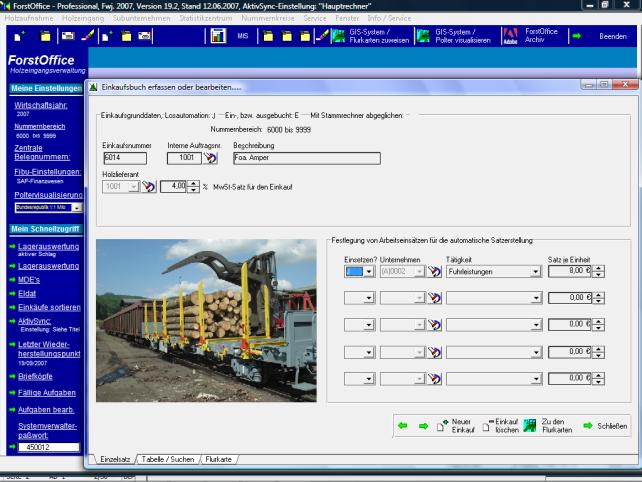This screenshot has height=482, width=642.
Task: Open GIS-System Flurkarten zuweisen
Action: click(371, 36)
